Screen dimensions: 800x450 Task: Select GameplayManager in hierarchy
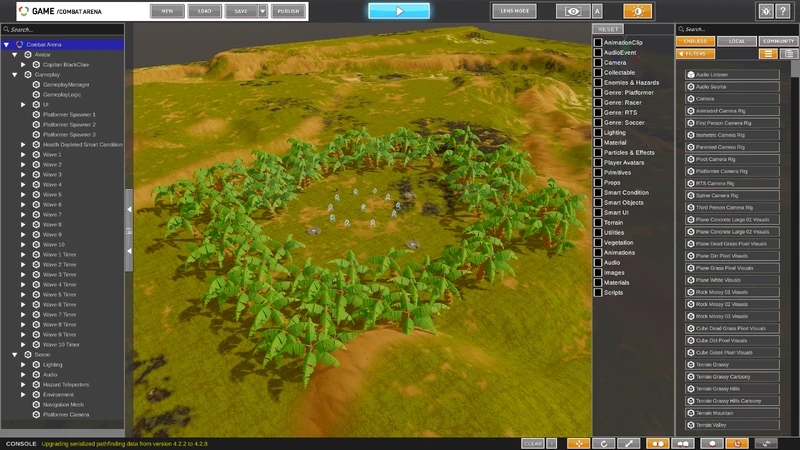(x=66, y=85)
